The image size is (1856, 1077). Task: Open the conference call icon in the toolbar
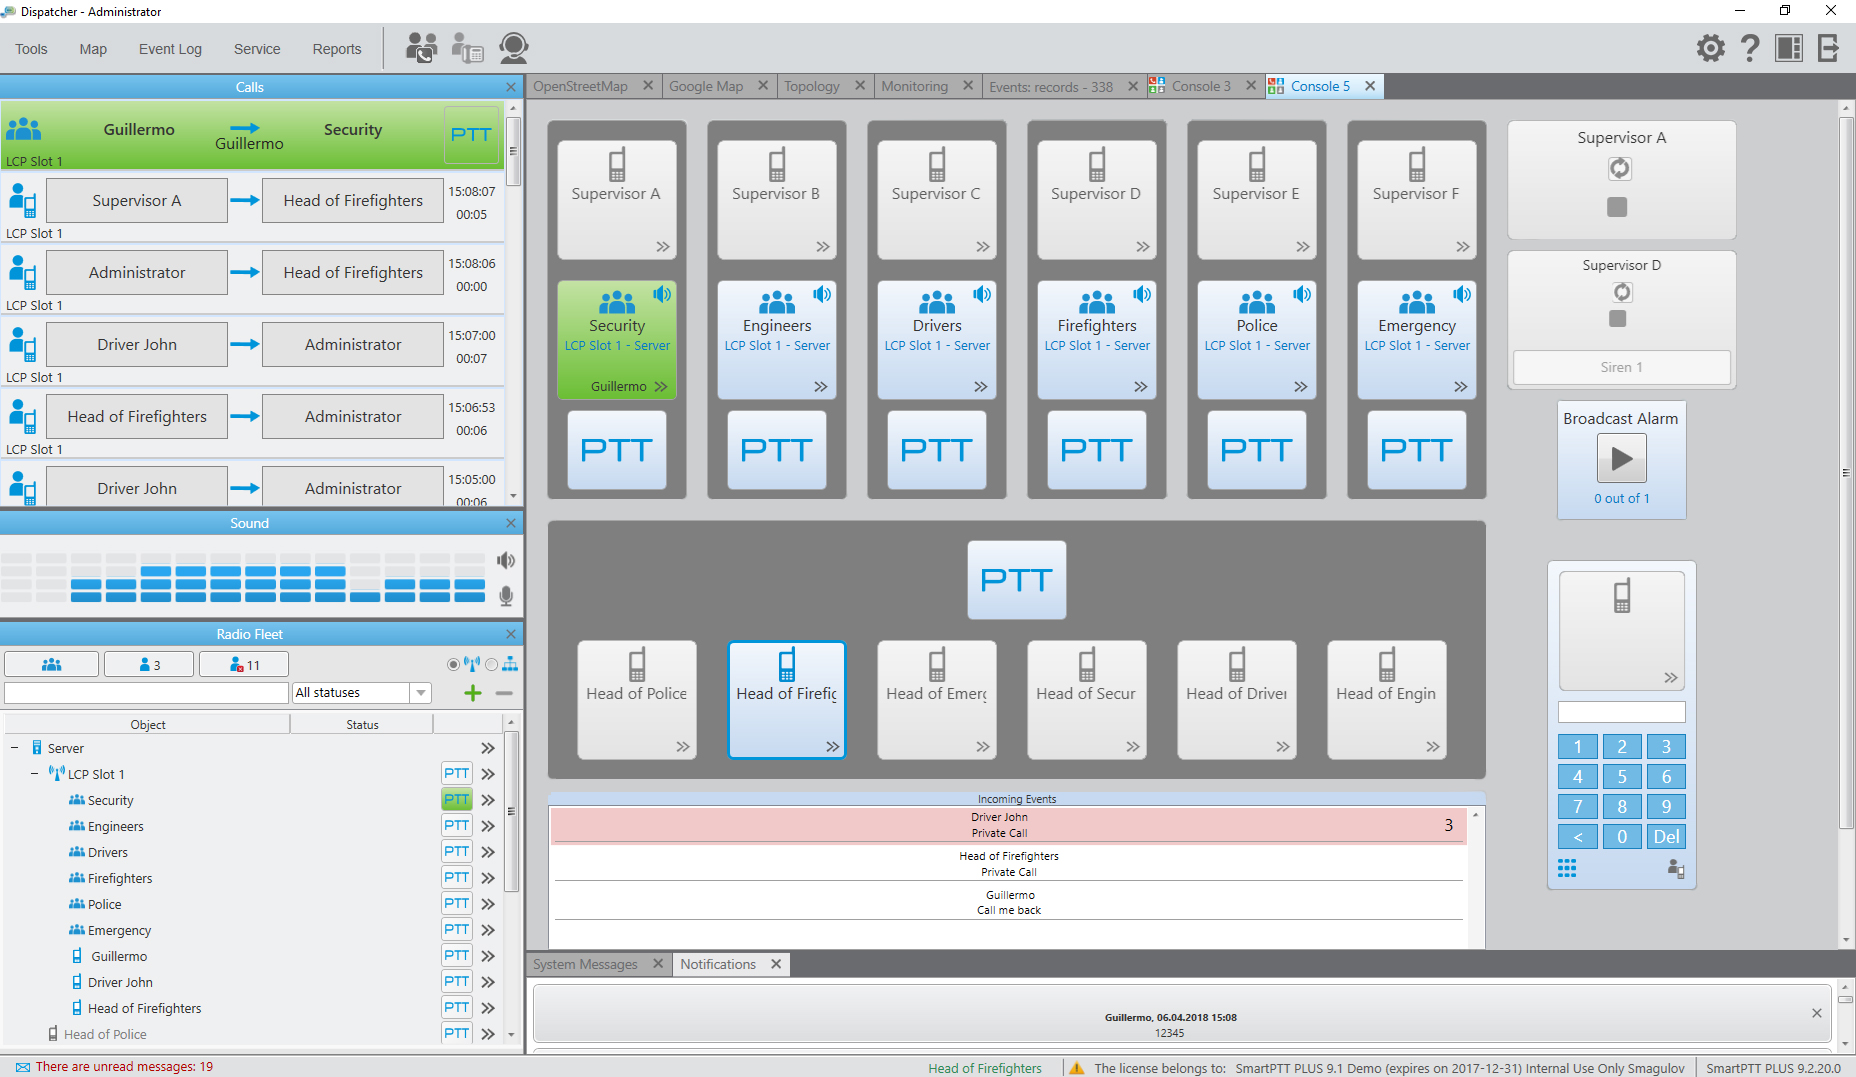coord(421,47)
